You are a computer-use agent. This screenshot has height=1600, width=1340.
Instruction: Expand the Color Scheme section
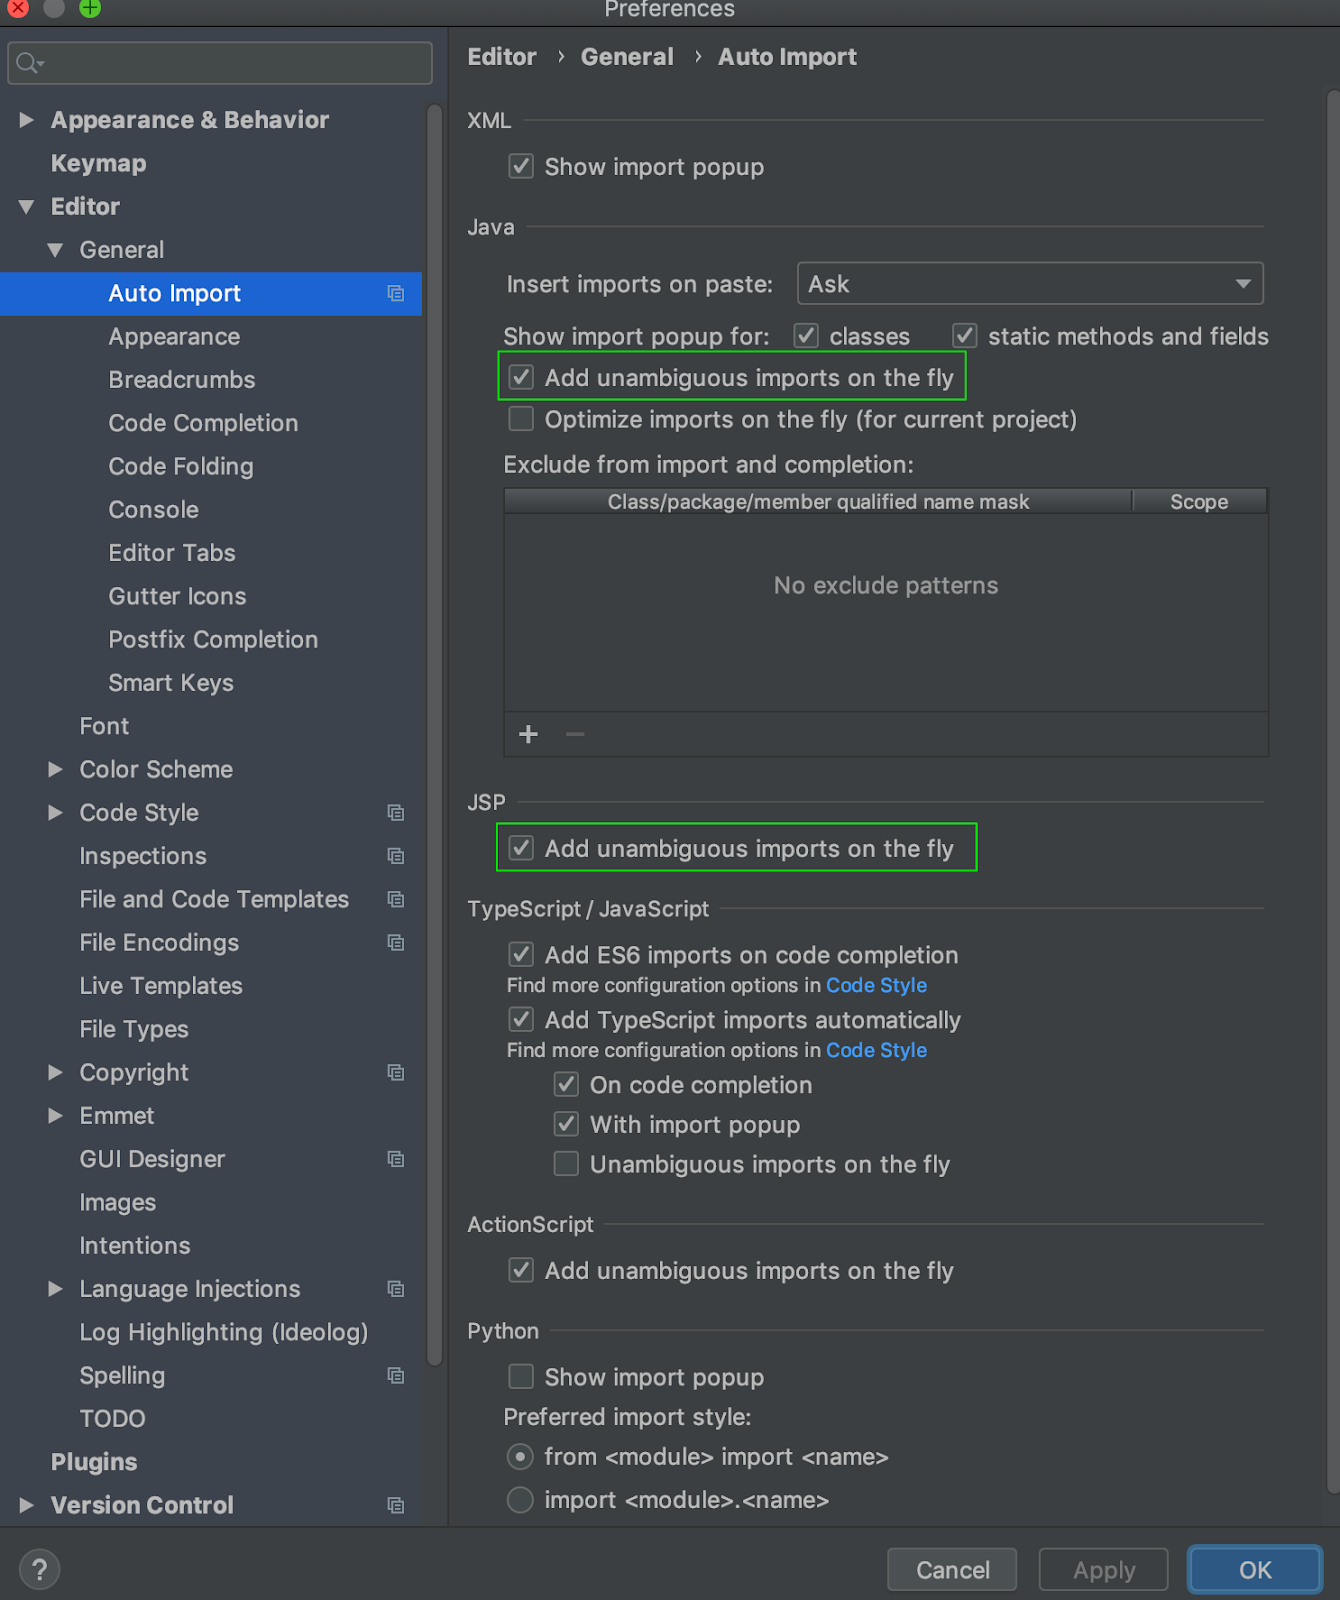point(56,769)
